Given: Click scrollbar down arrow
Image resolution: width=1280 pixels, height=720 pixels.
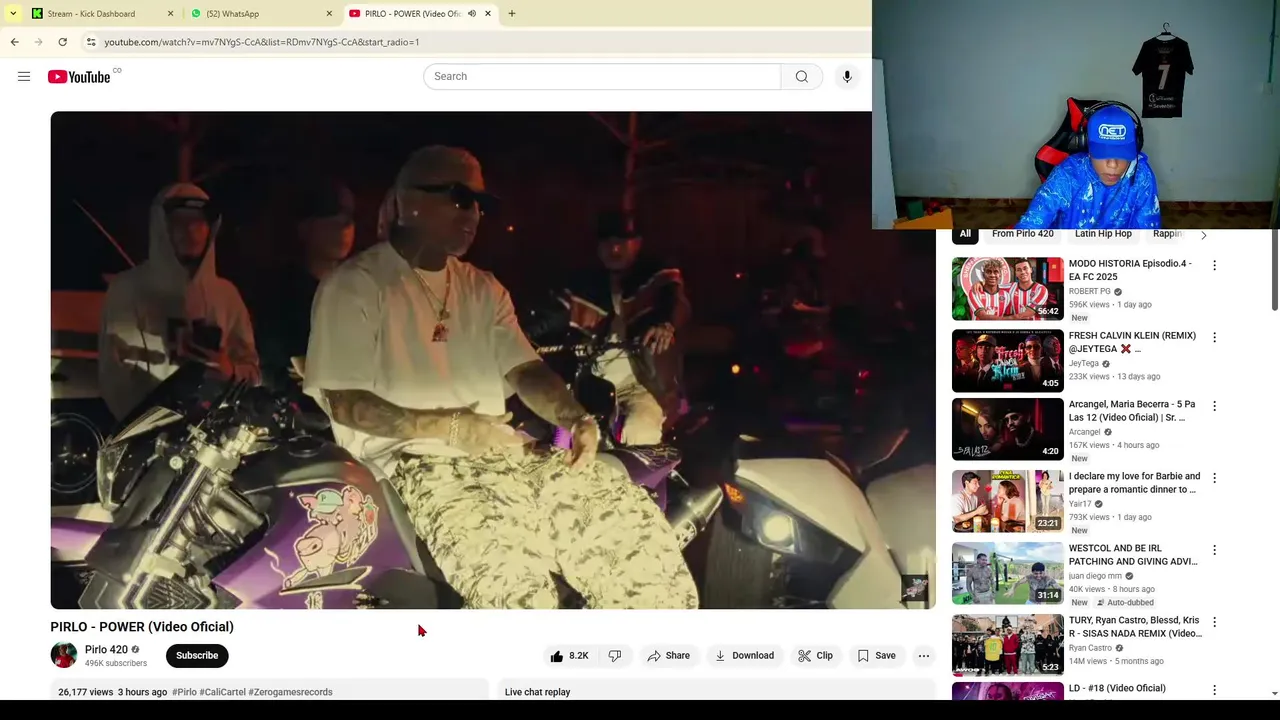Looking at the screenshot, I should 1274,693.
